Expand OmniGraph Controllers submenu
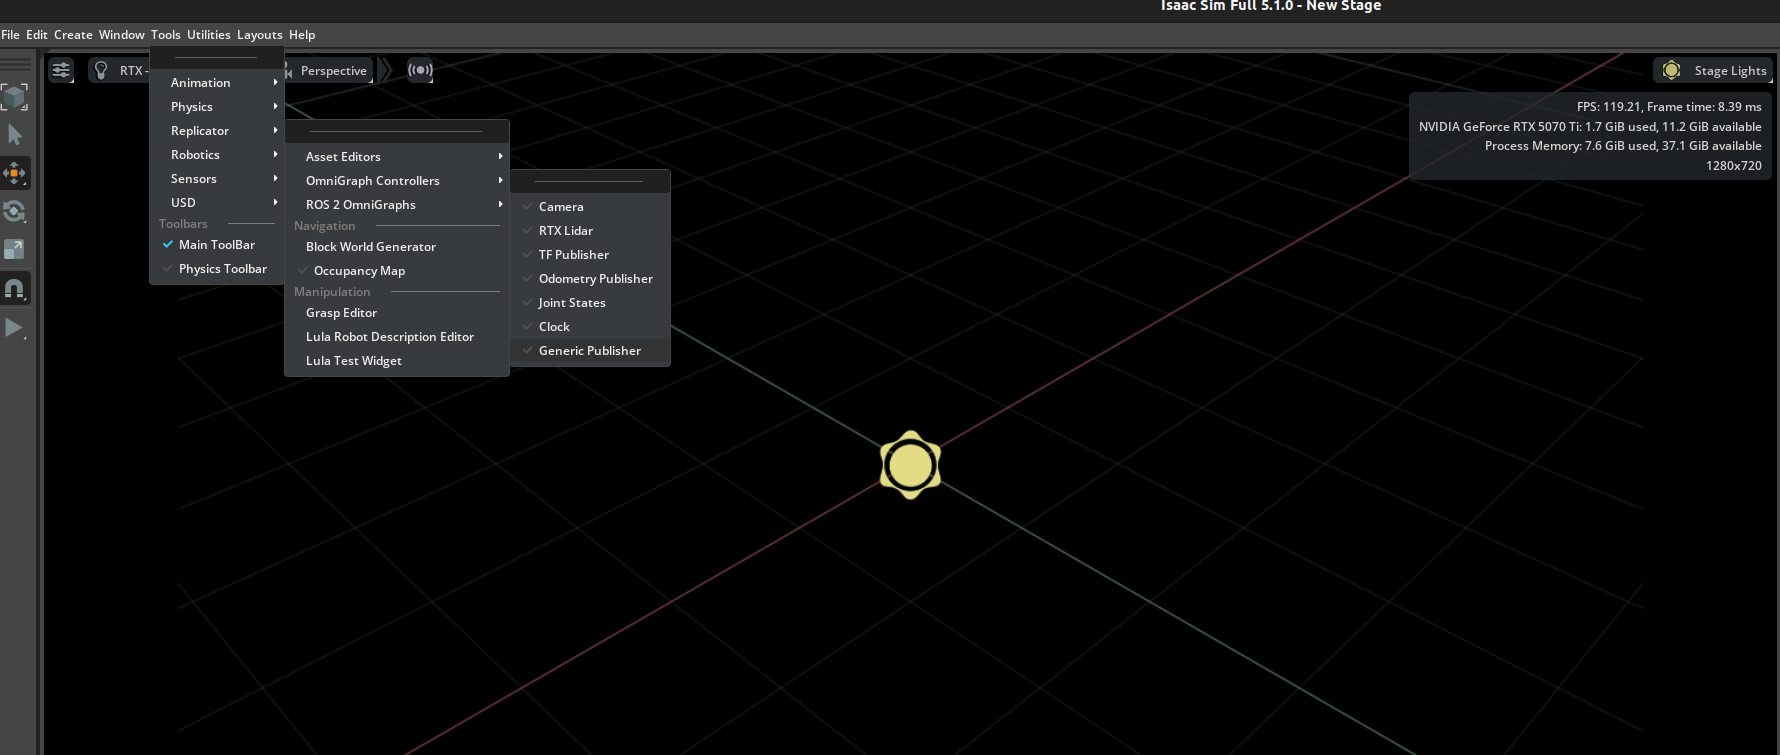 [x=397, y=181]
